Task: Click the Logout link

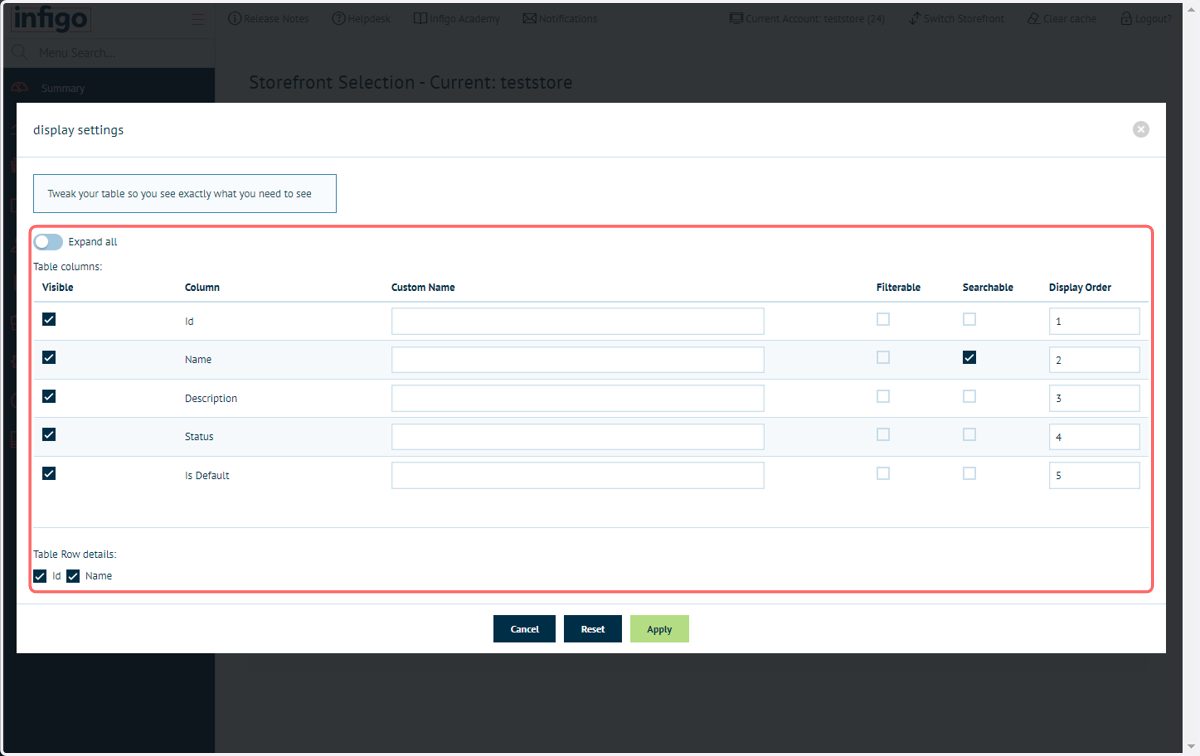Action: tap(1146, 19)
